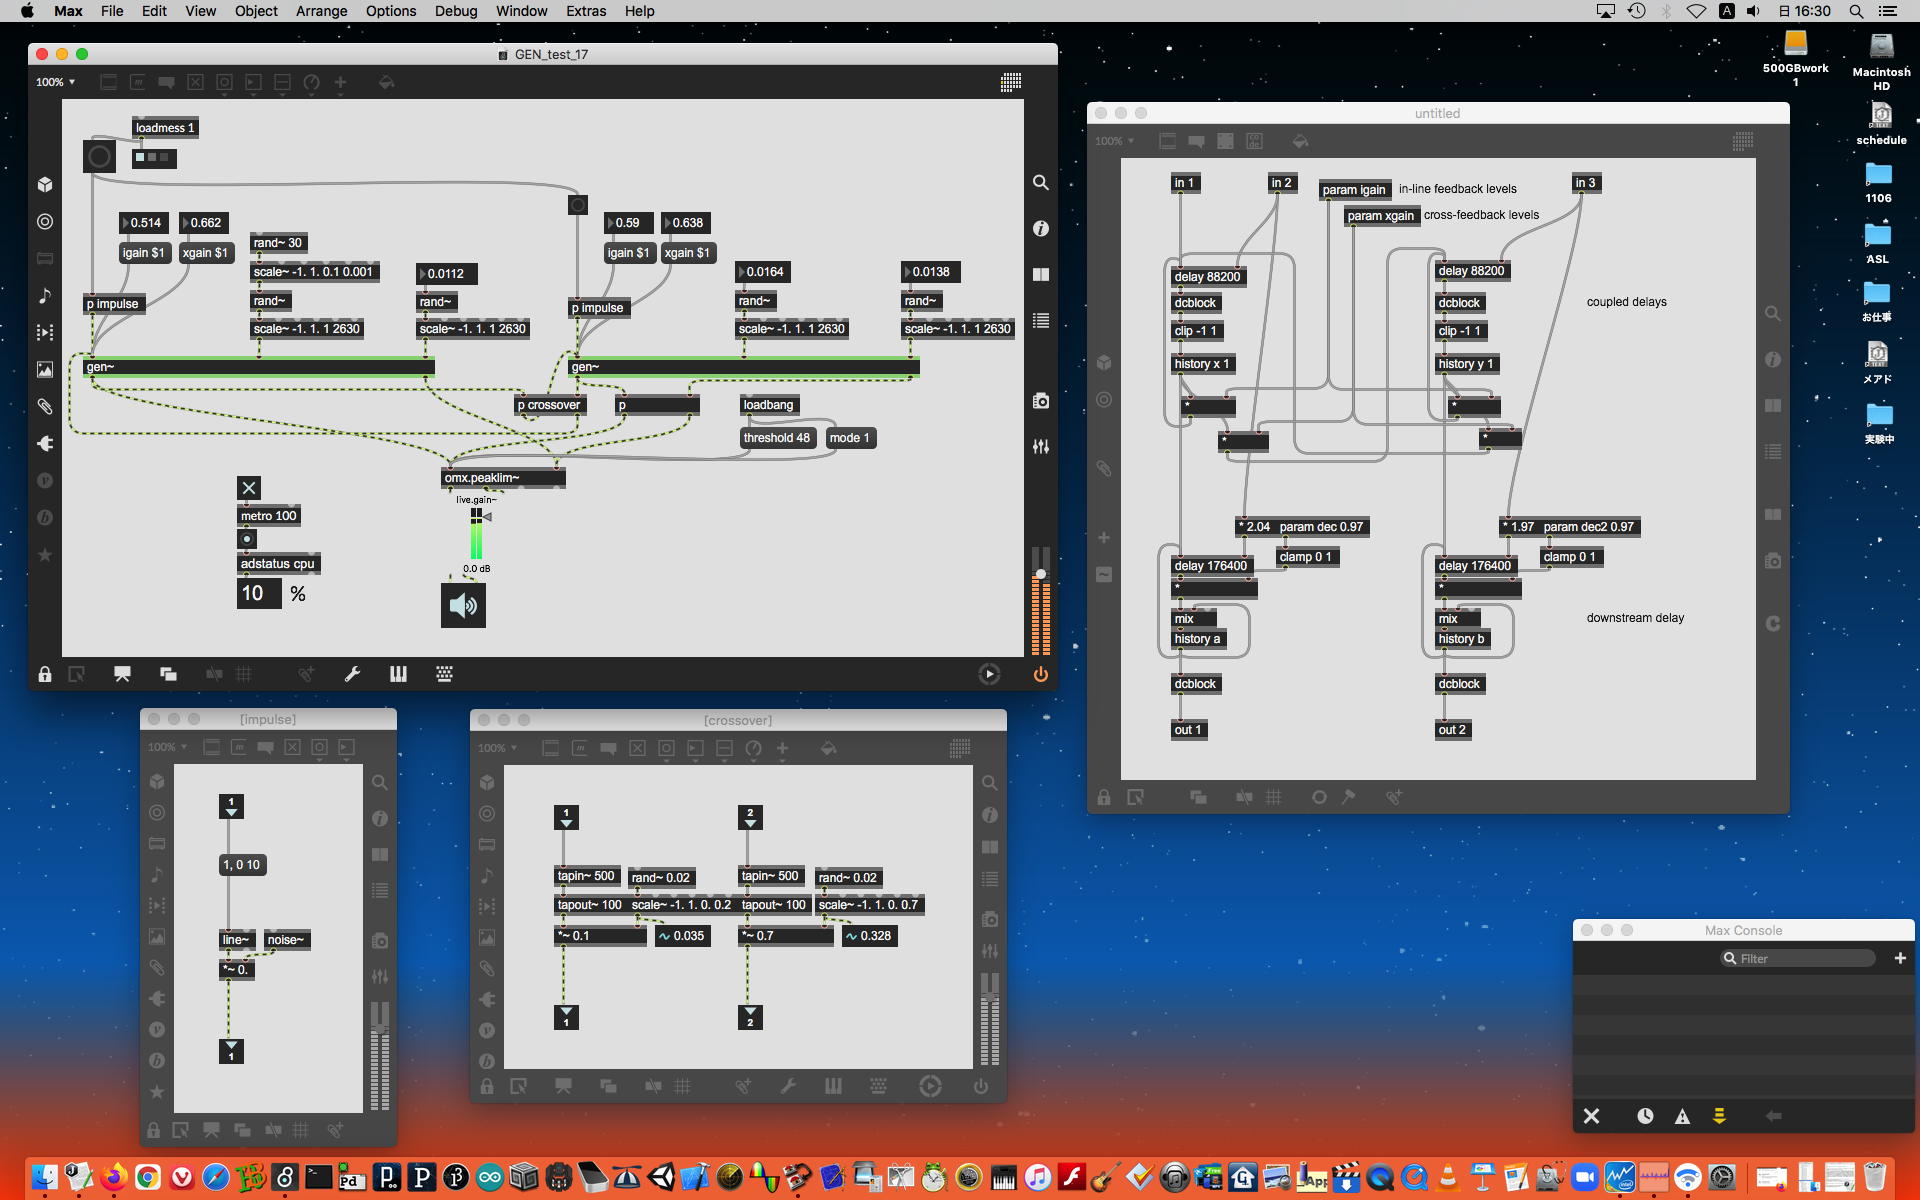Open the zoom dropdown in the impulse window
This screenshot has width=1920, height=1200.
[x=168, y=747]
